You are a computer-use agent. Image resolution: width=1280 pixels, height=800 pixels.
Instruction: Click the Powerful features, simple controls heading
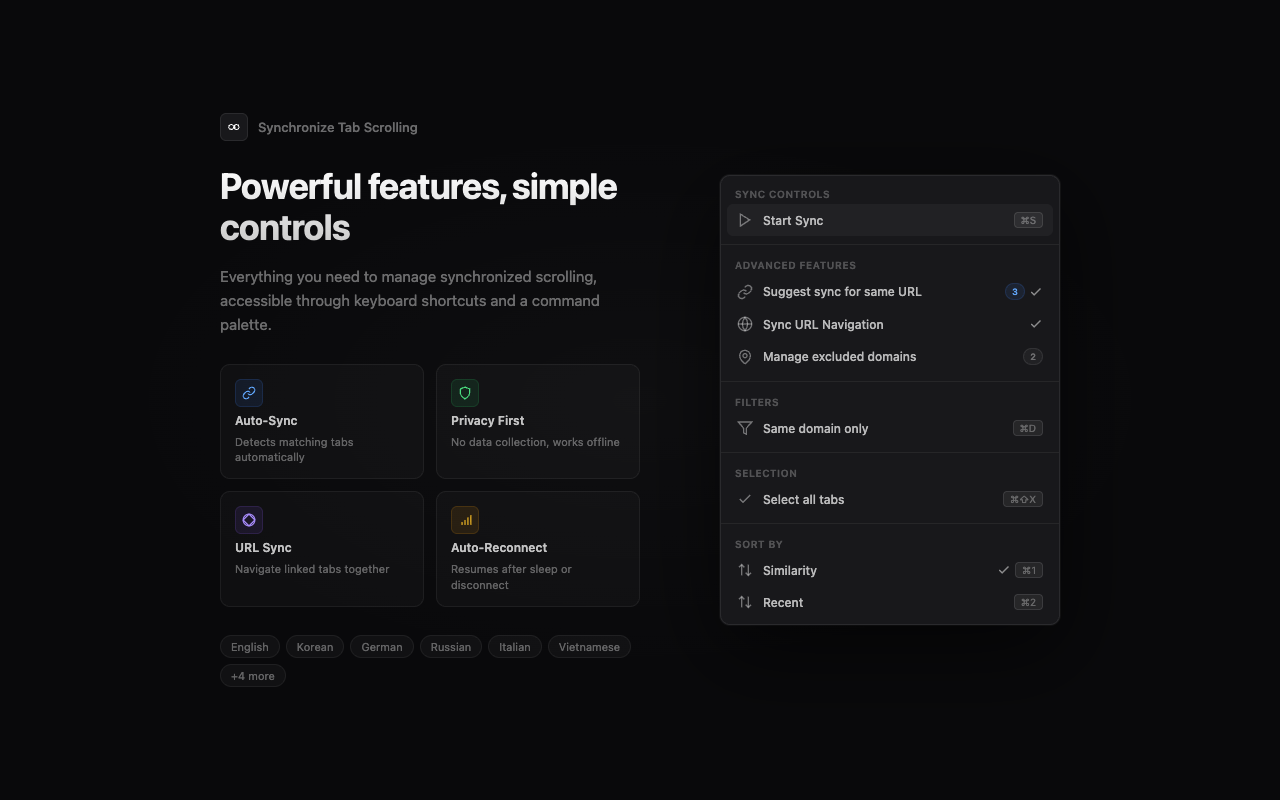pyautogui.click(x=419, y=207)
